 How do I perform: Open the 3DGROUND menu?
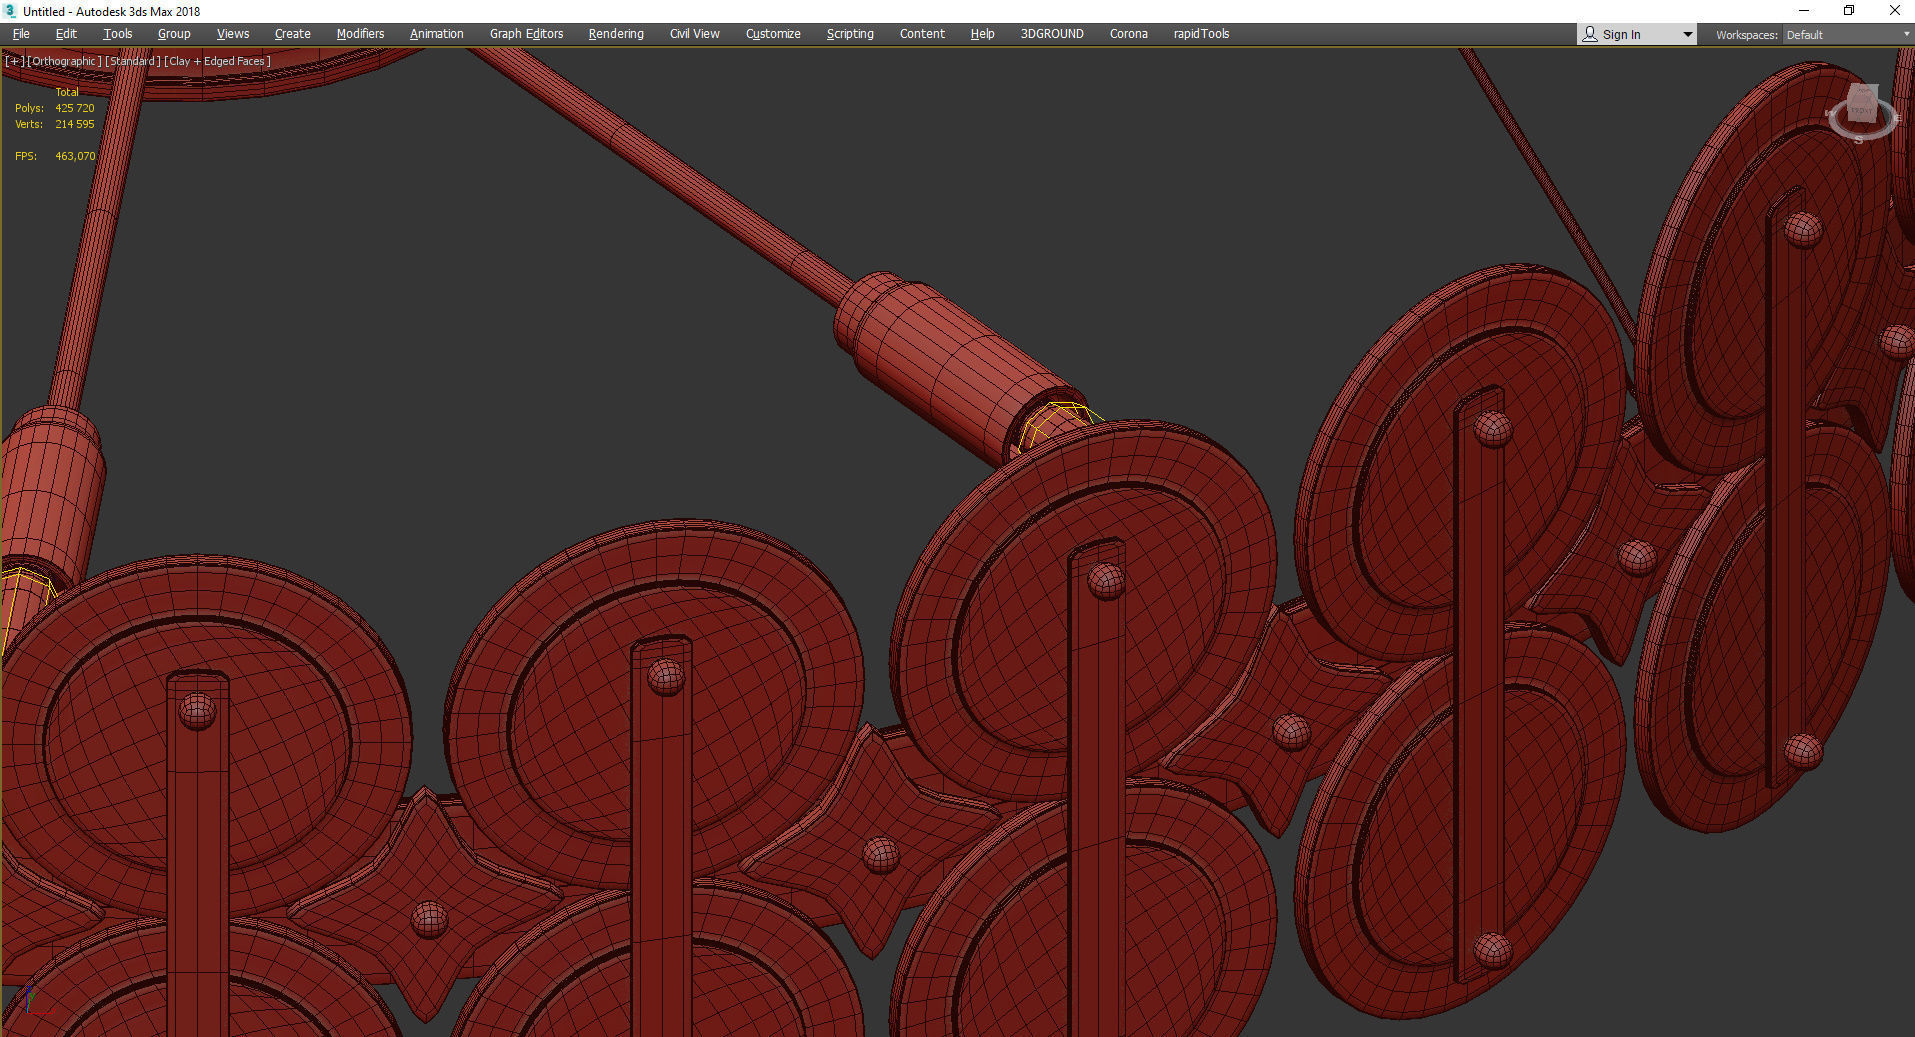tap(1052, 34)
